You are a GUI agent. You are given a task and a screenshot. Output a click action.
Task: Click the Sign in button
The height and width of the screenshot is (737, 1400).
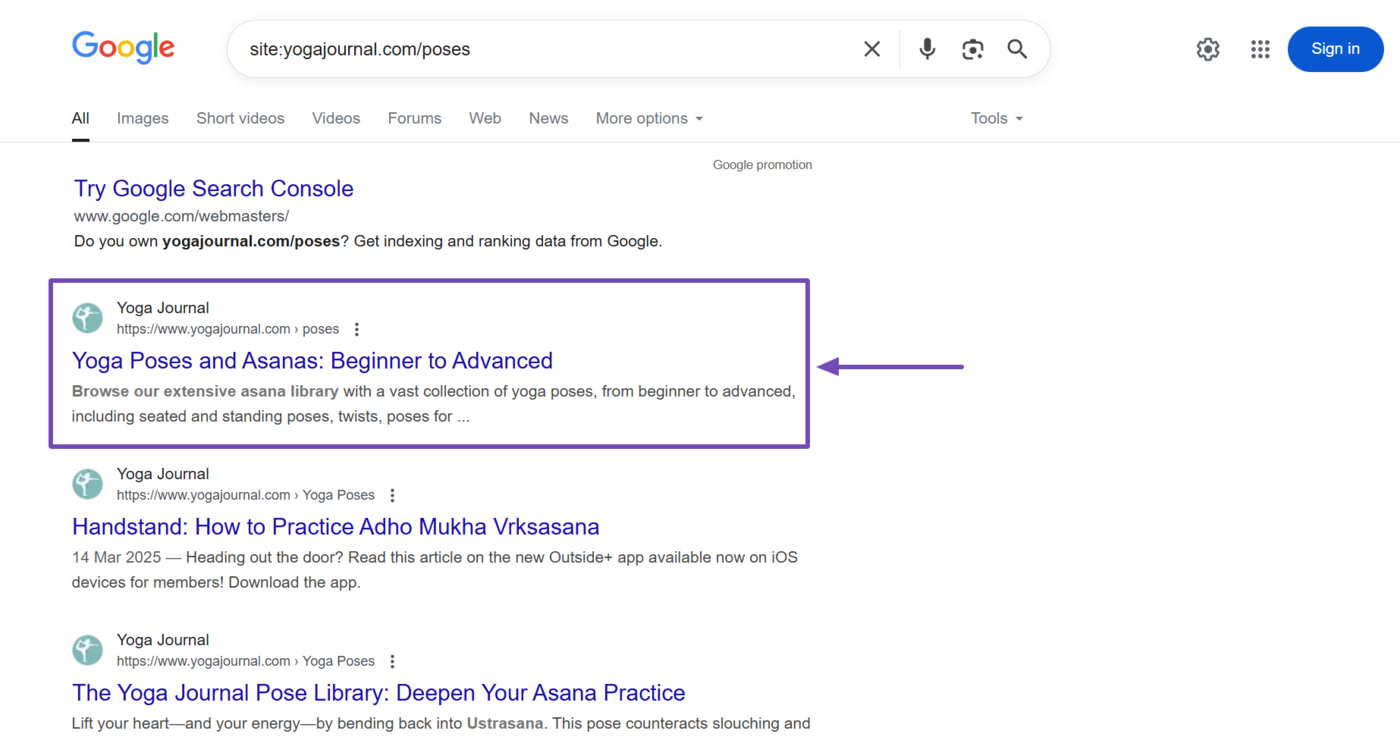coord(1334,49)
